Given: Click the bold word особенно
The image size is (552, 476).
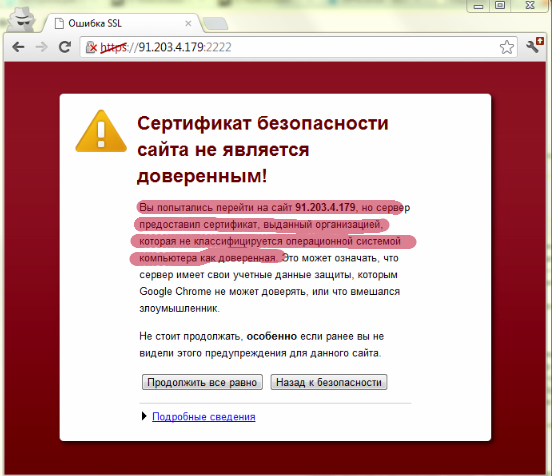Looking at the screenshot, I should (272, 336).
